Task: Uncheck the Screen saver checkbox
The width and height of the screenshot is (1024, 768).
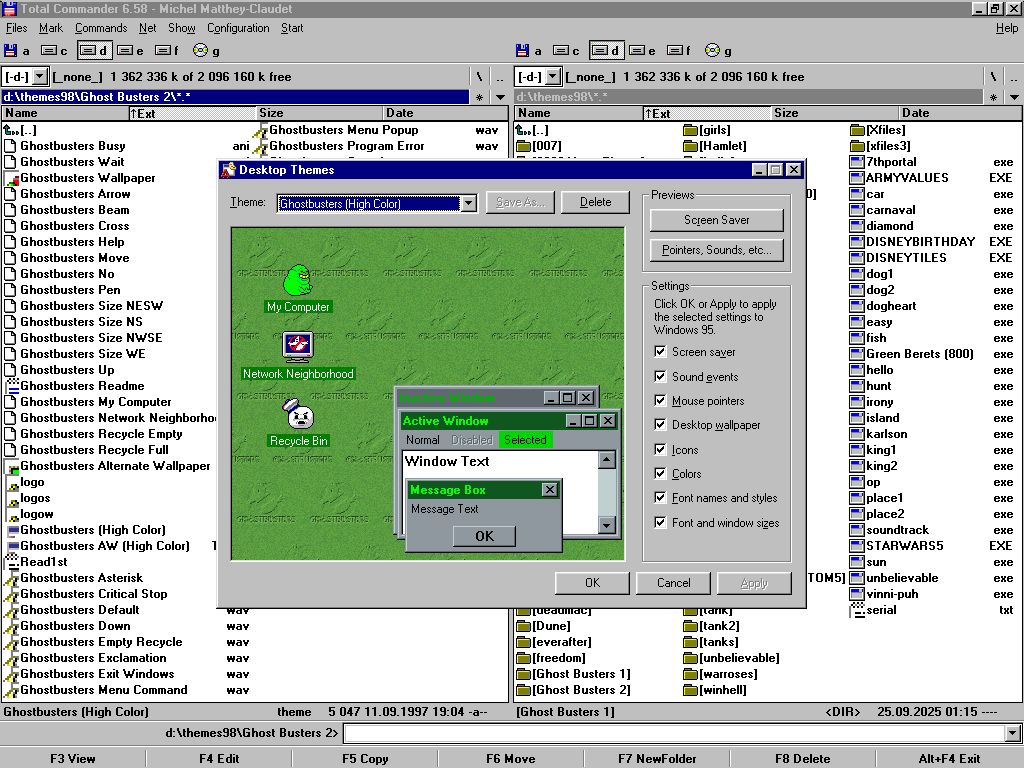Action: pyautogui.click(x=660, y=352)
